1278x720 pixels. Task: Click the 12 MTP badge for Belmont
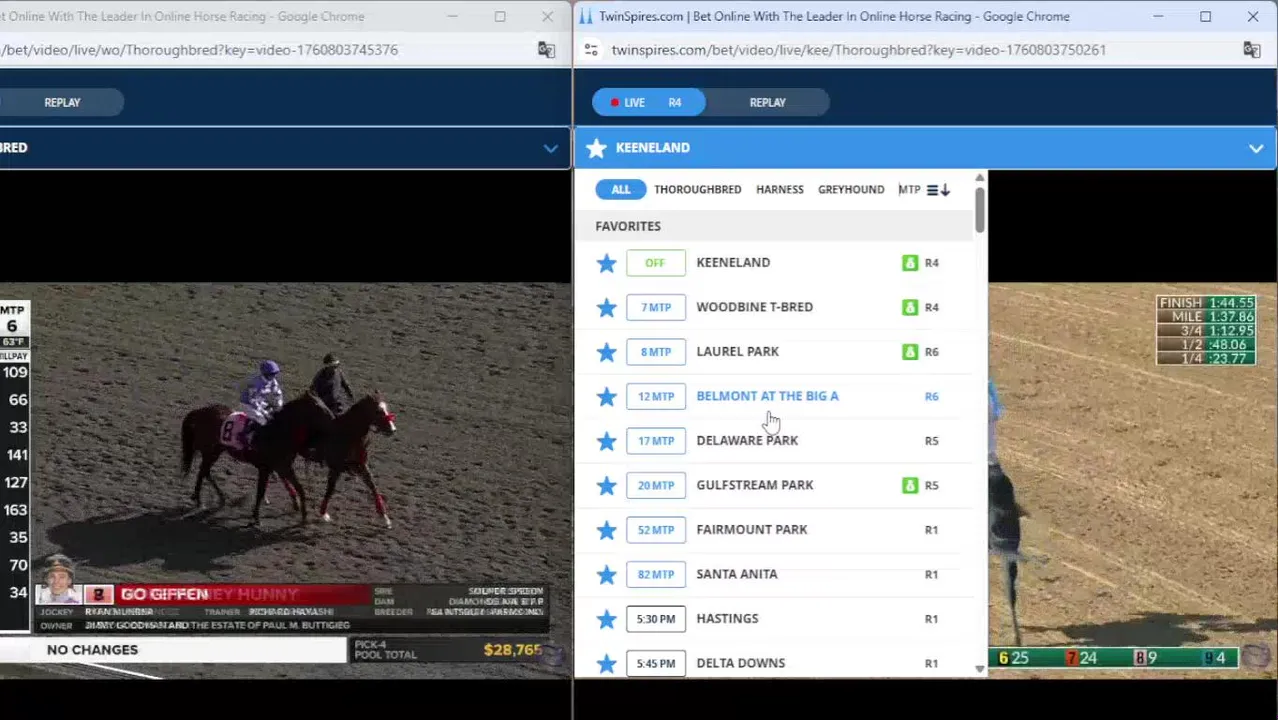pos(656,396)
